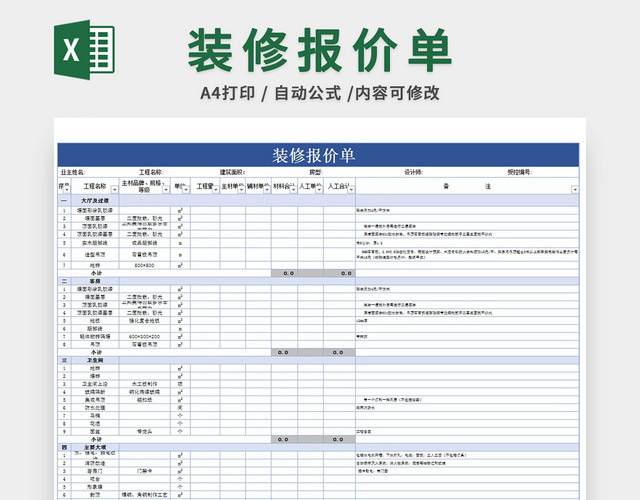The height and width of the screenshot is (500, 640).
Task: Open the 人工合计 column filter dropdown
Action: (x=351, y=190)
